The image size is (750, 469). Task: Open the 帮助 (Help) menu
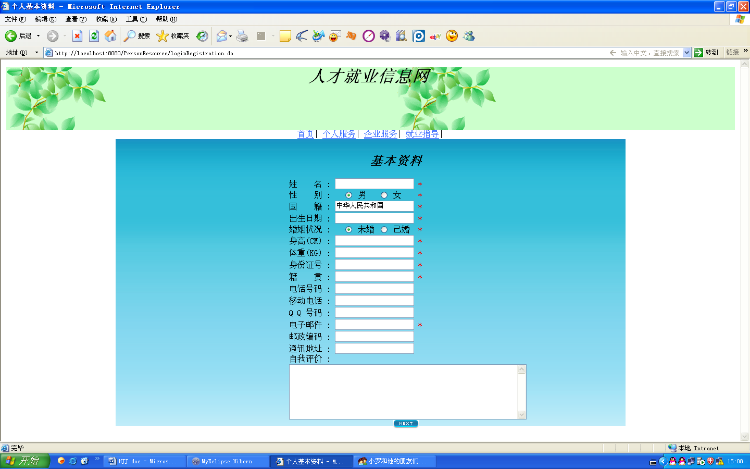click(166, 19)
